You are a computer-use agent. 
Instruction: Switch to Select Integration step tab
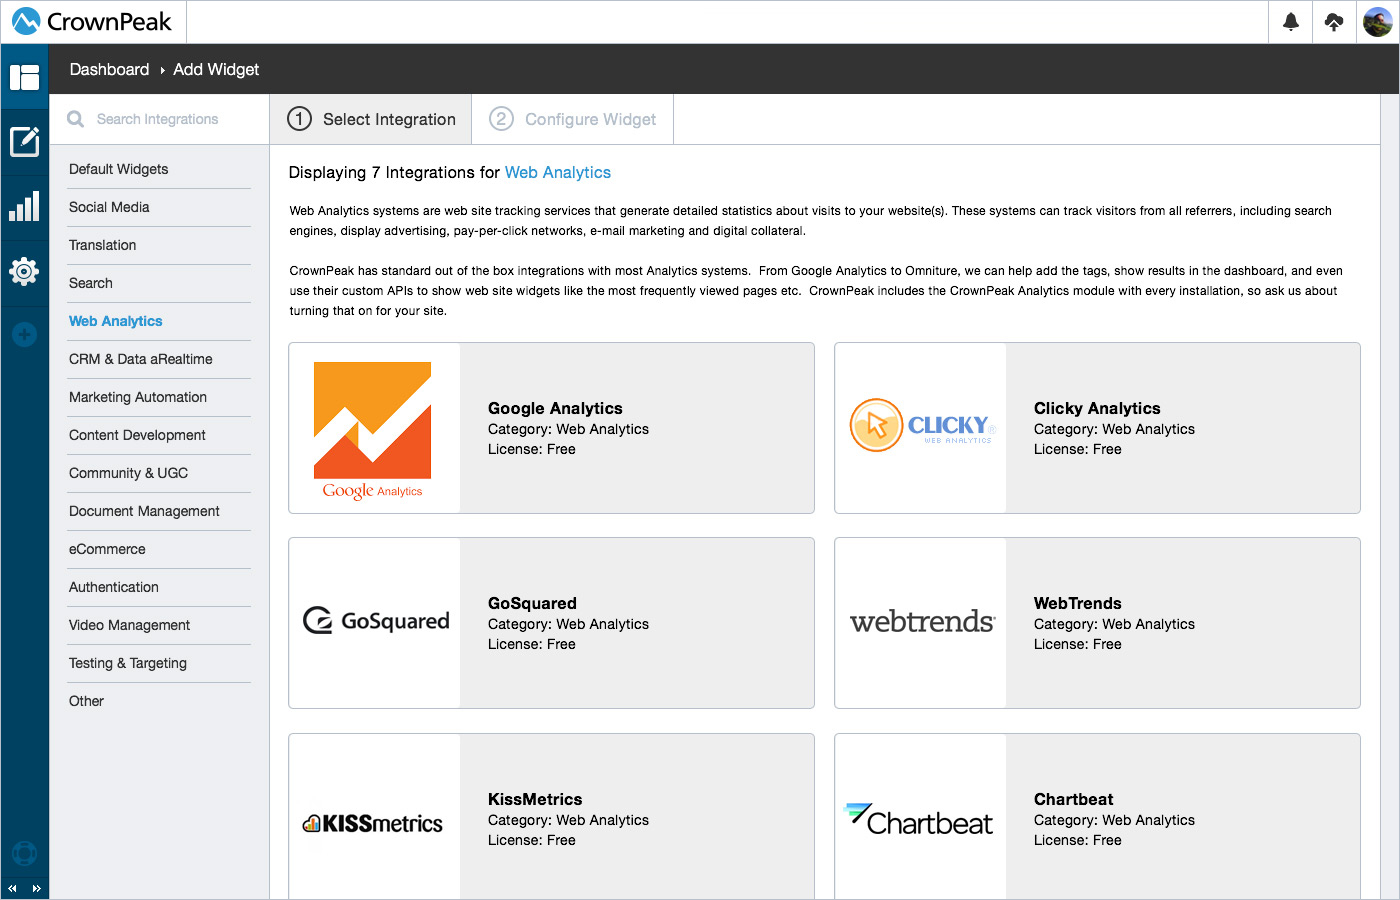(x=371, y=119)
